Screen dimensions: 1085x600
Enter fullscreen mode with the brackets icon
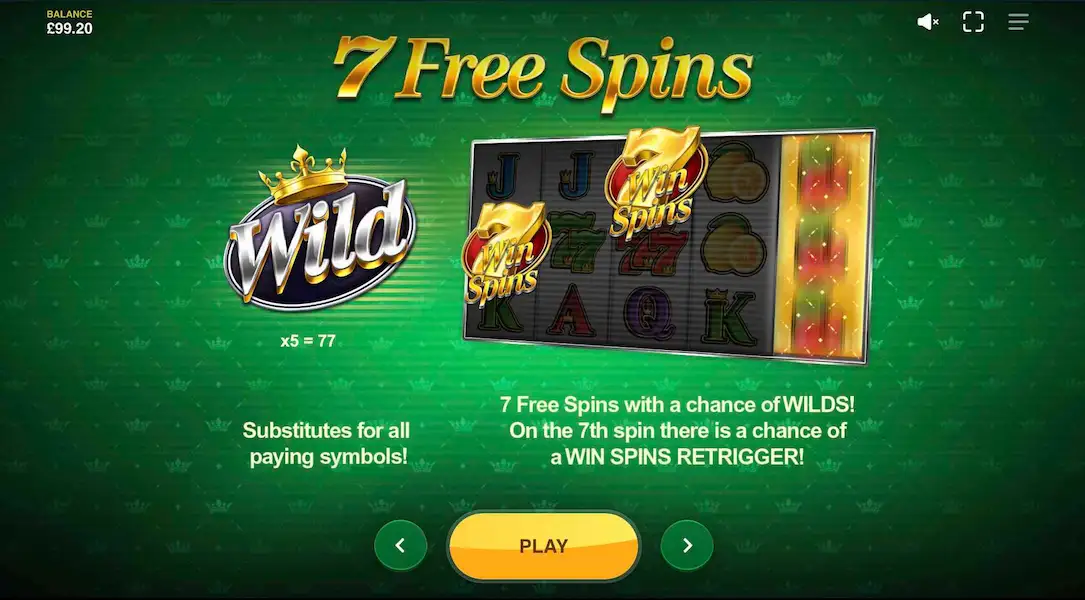point(973,22)
